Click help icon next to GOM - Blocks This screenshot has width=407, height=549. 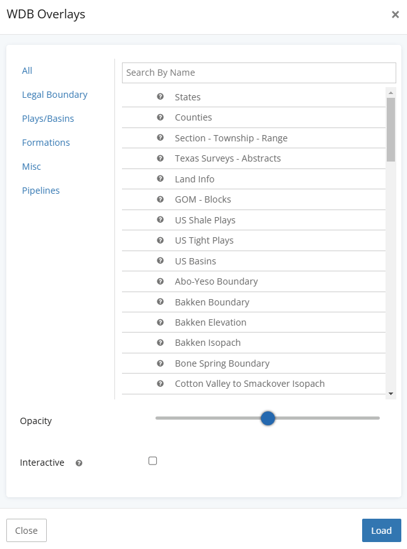pyautogui.click(x=160, y=199)
